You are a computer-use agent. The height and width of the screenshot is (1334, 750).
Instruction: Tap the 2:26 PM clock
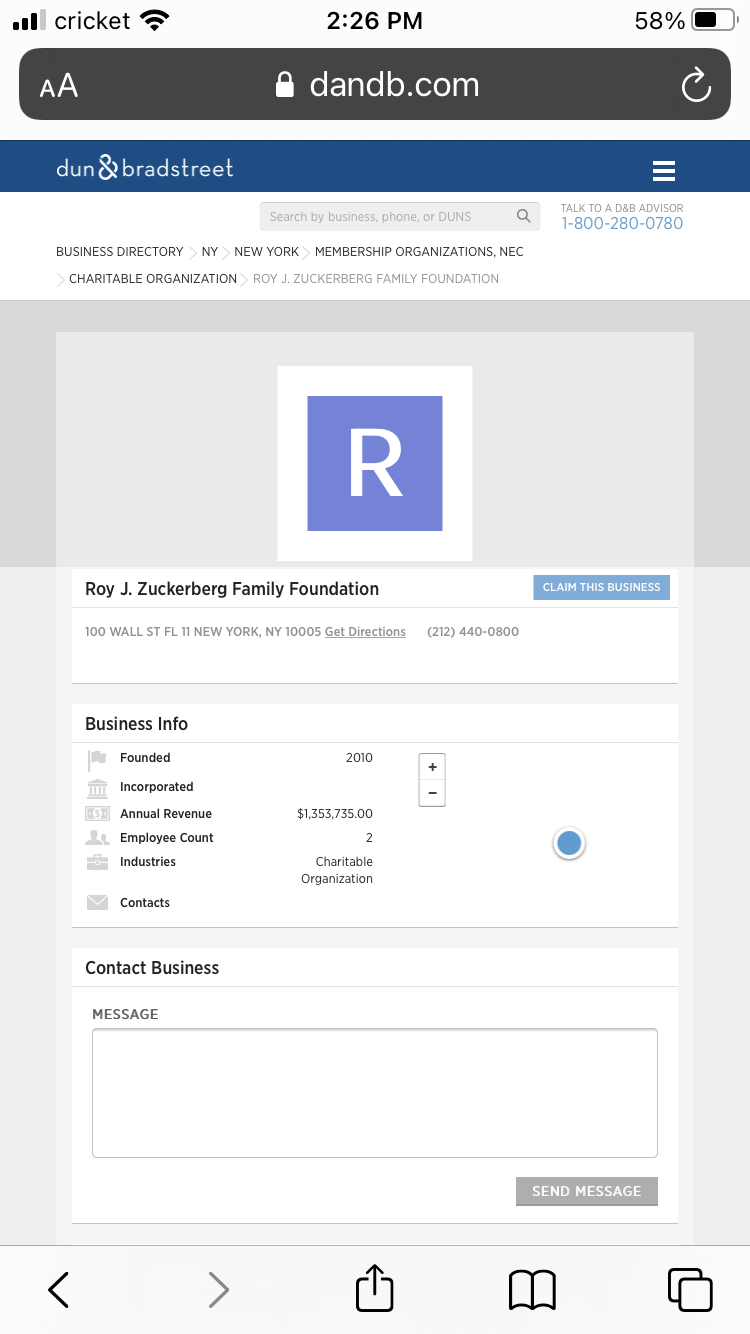coord(375,20)
